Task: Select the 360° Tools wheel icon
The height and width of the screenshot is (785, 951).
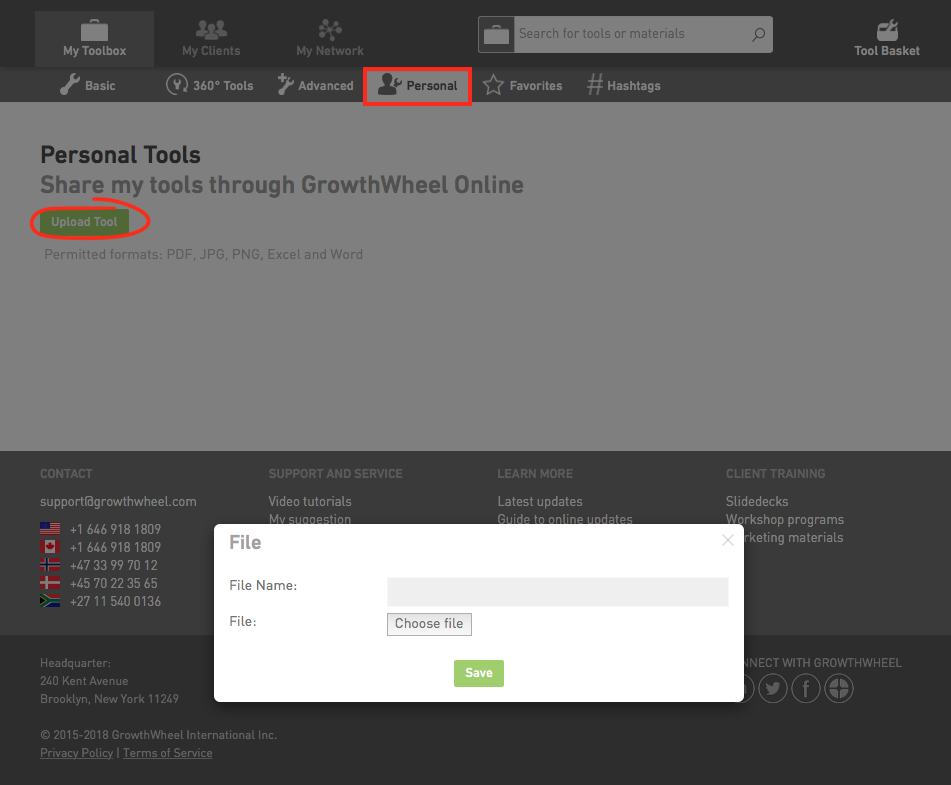Action: pyautogui.click(x=176, y=84)
